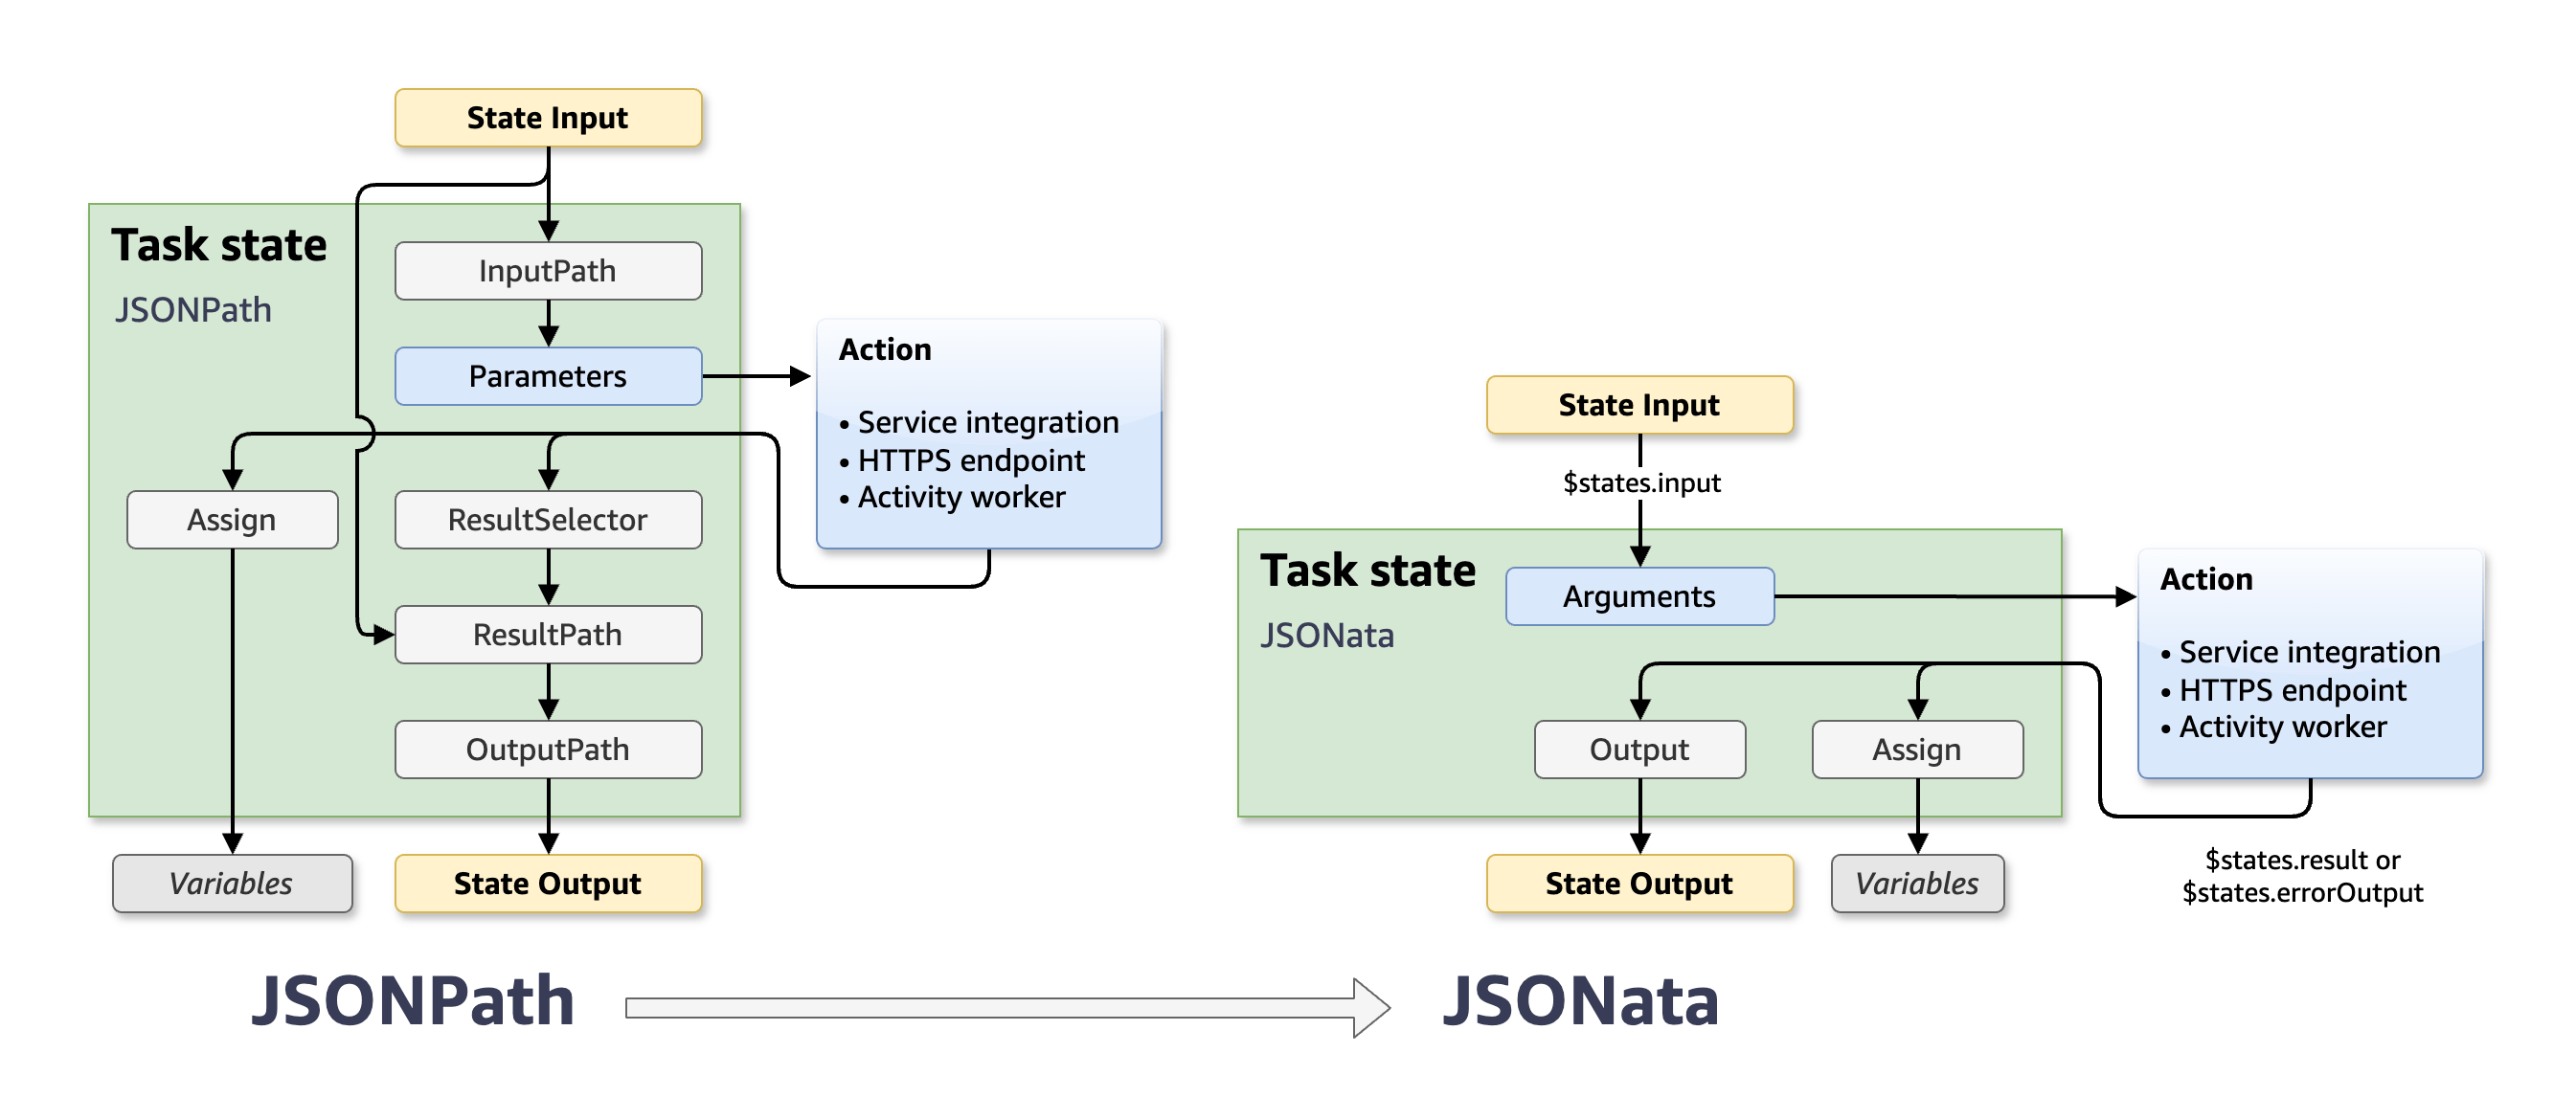Click Task state title above the JSONPath label
Viewport: 2576px width, 1120px height.
[x=219, y=245]
